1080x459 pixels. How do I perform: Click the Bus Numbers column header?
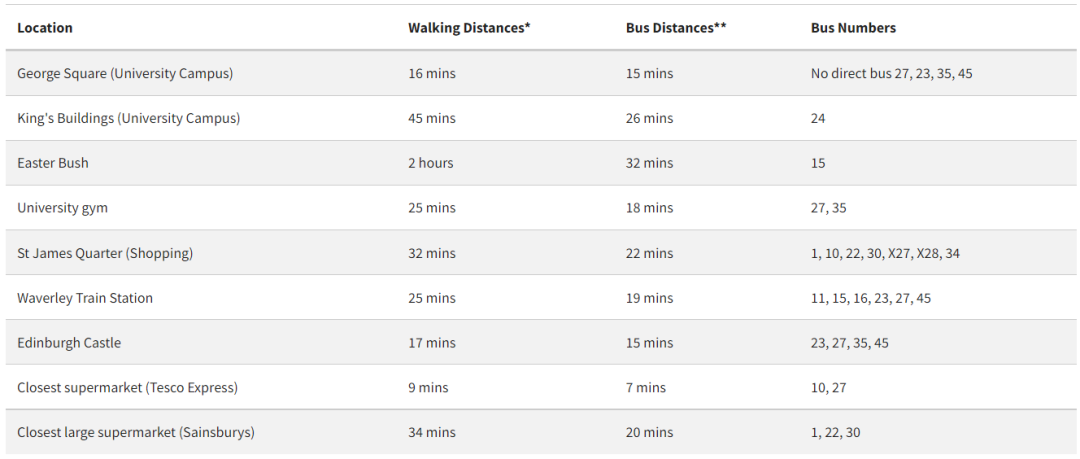click(x=853, y=28)
